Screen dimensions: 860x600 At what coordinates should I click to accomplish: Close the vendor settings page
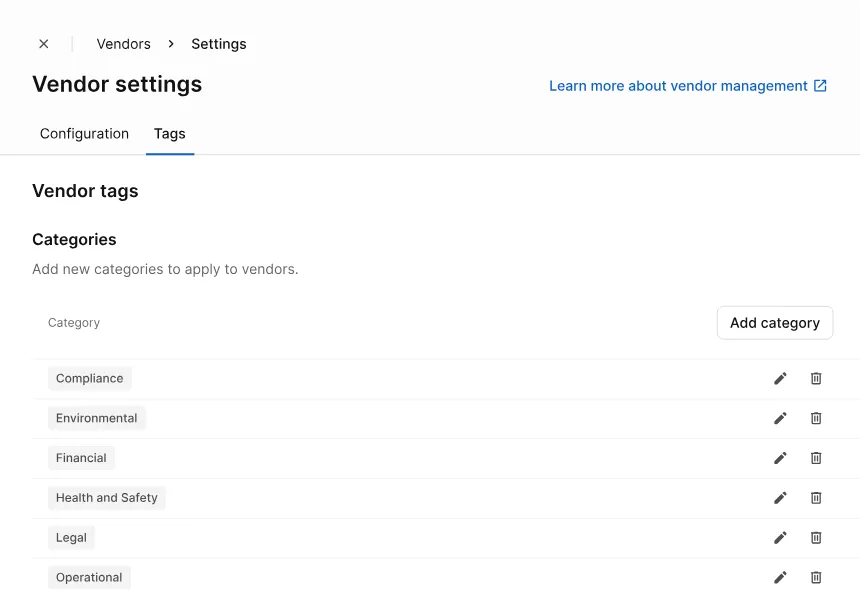44,44
